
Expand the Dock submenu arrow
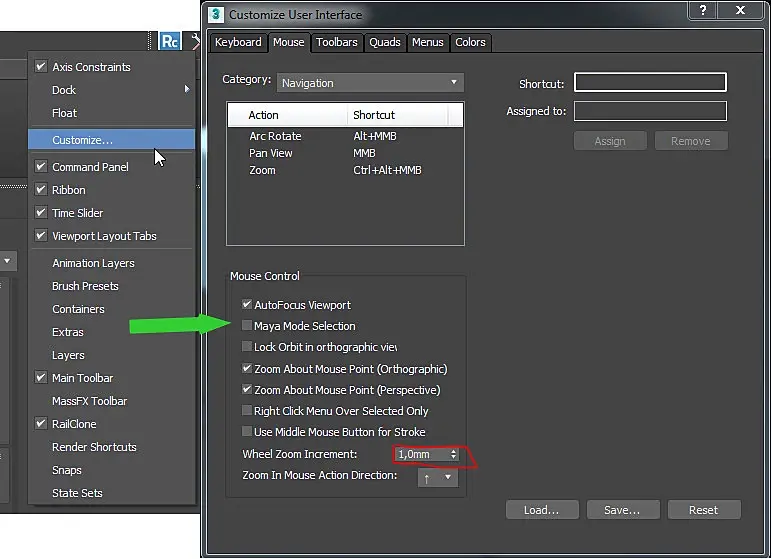pos(187,89)
